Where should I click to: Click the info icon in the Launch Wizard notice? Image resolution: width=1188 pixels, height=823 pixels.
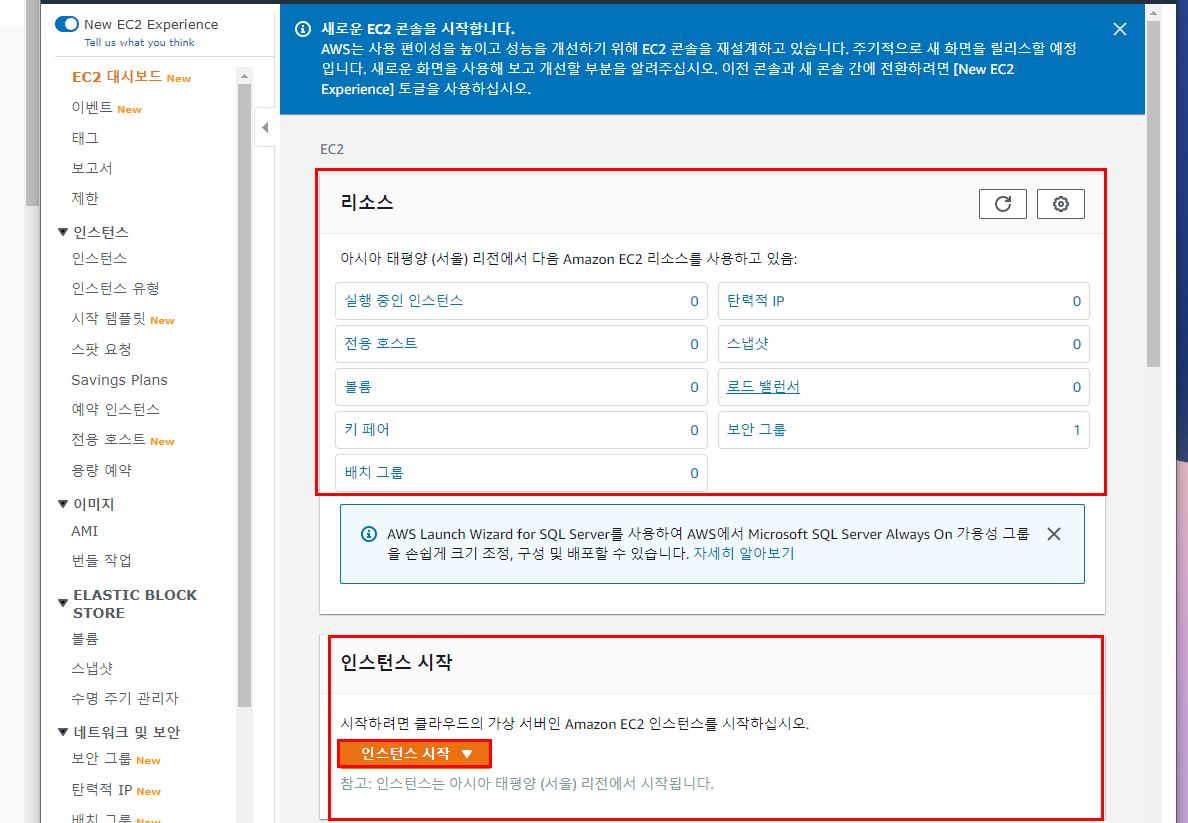[x=369, y=534]
